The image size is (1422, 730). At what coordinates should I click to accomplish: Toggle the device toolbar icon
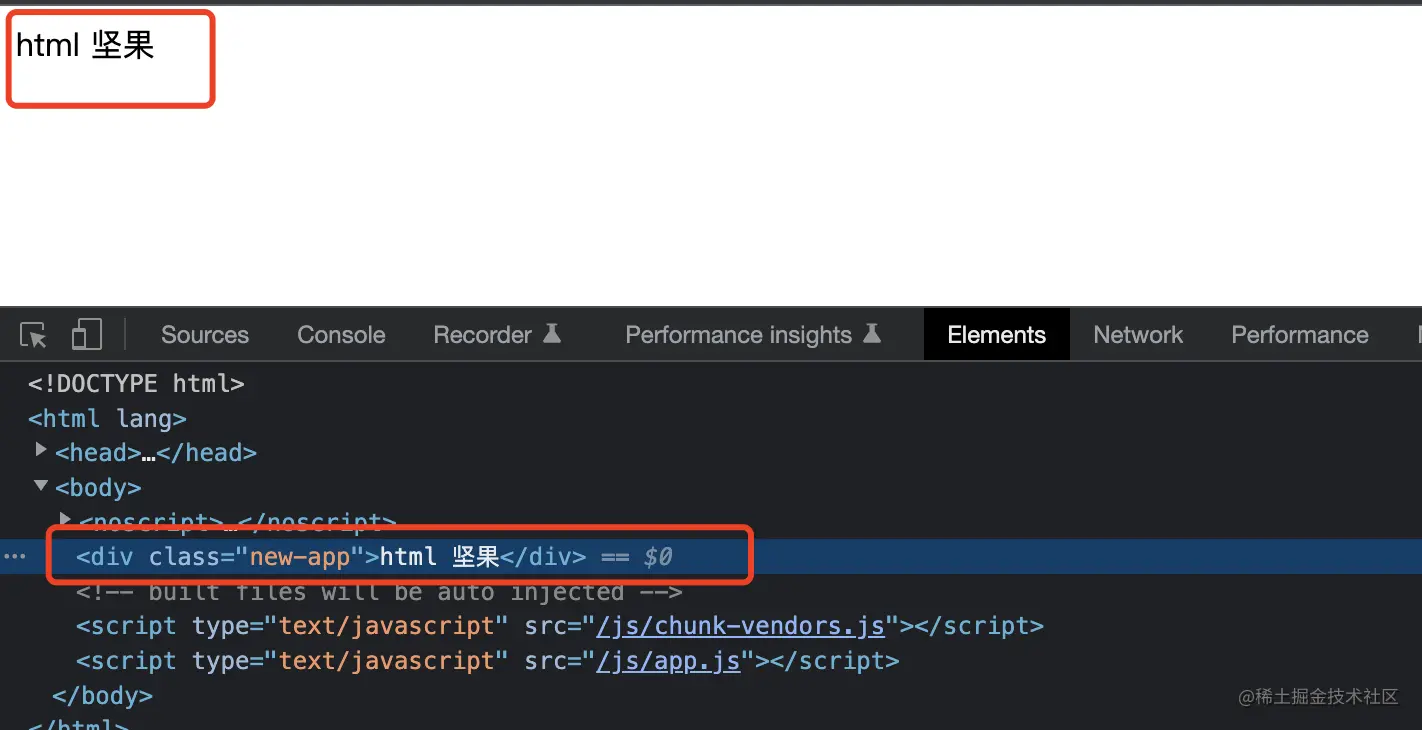[86, 335]
